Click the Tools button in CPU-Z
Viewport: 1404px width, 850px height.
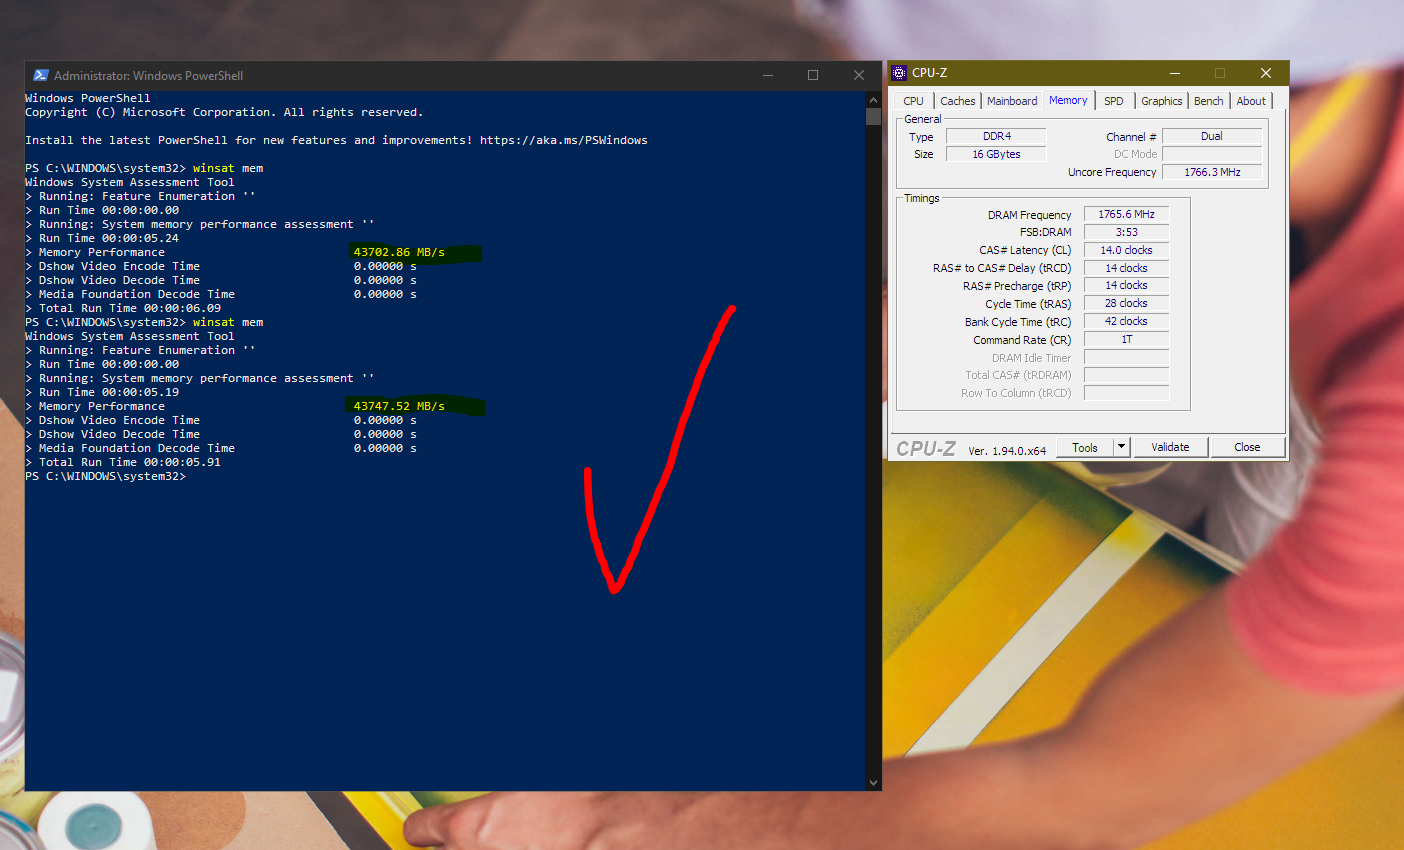1085,448
